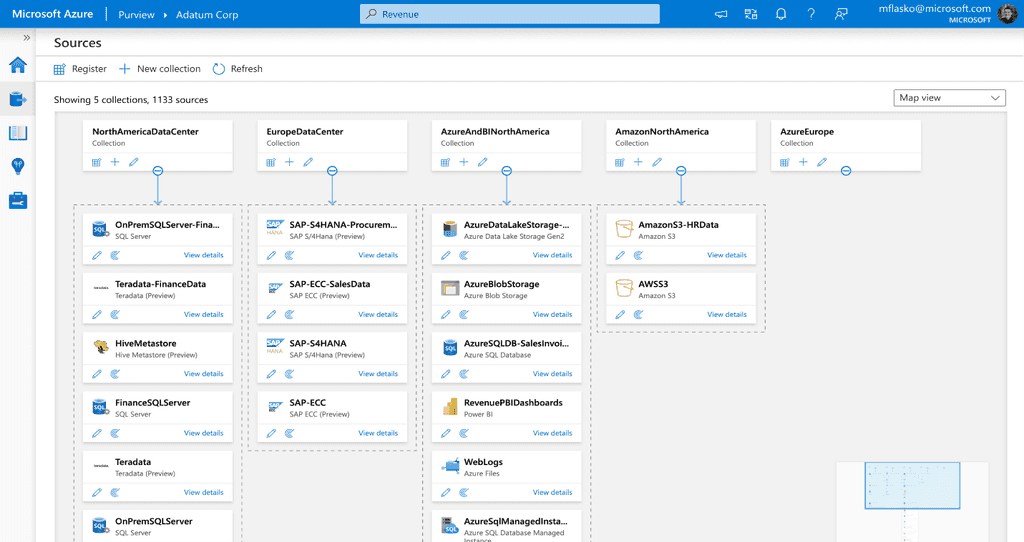
Task: View details of WebLogs source
Action: [552, 492]
